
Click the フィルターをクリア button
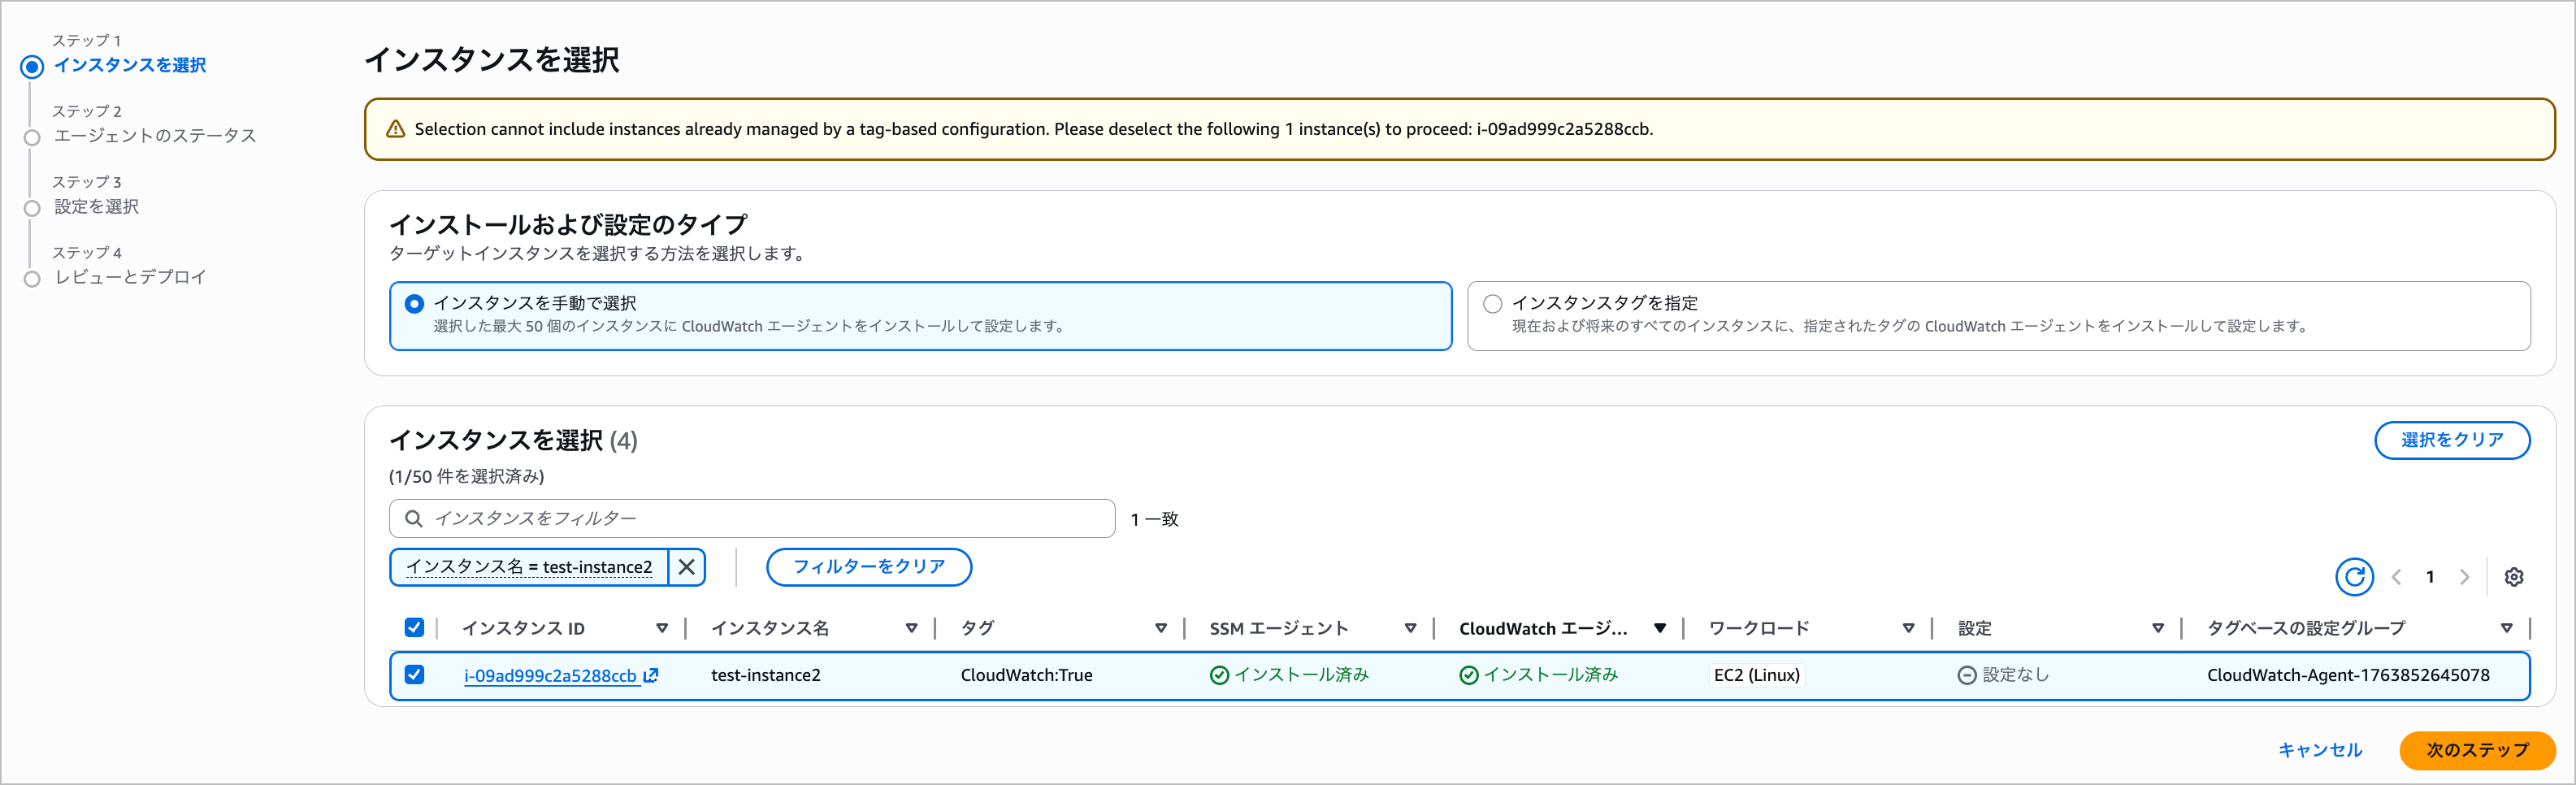point(868,567)
